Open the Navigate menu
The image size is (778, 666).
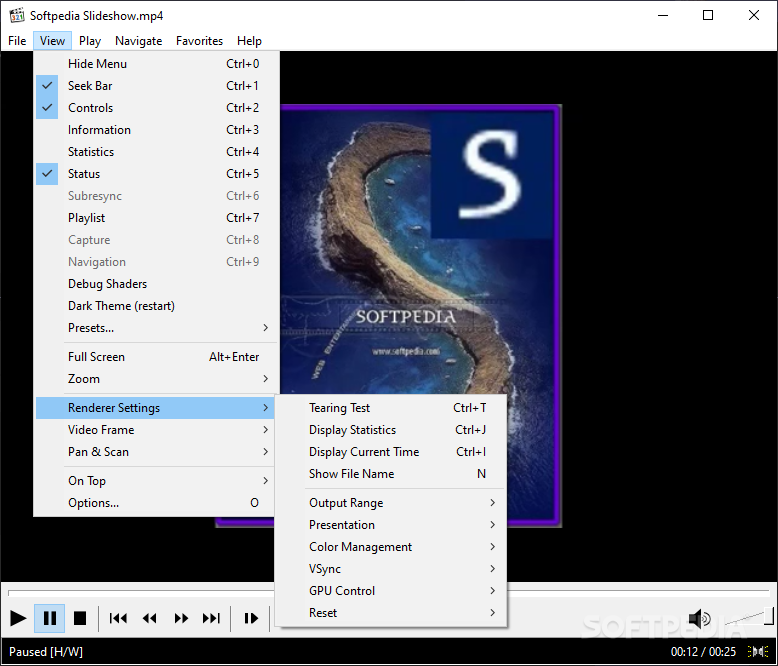coord(138,41)
